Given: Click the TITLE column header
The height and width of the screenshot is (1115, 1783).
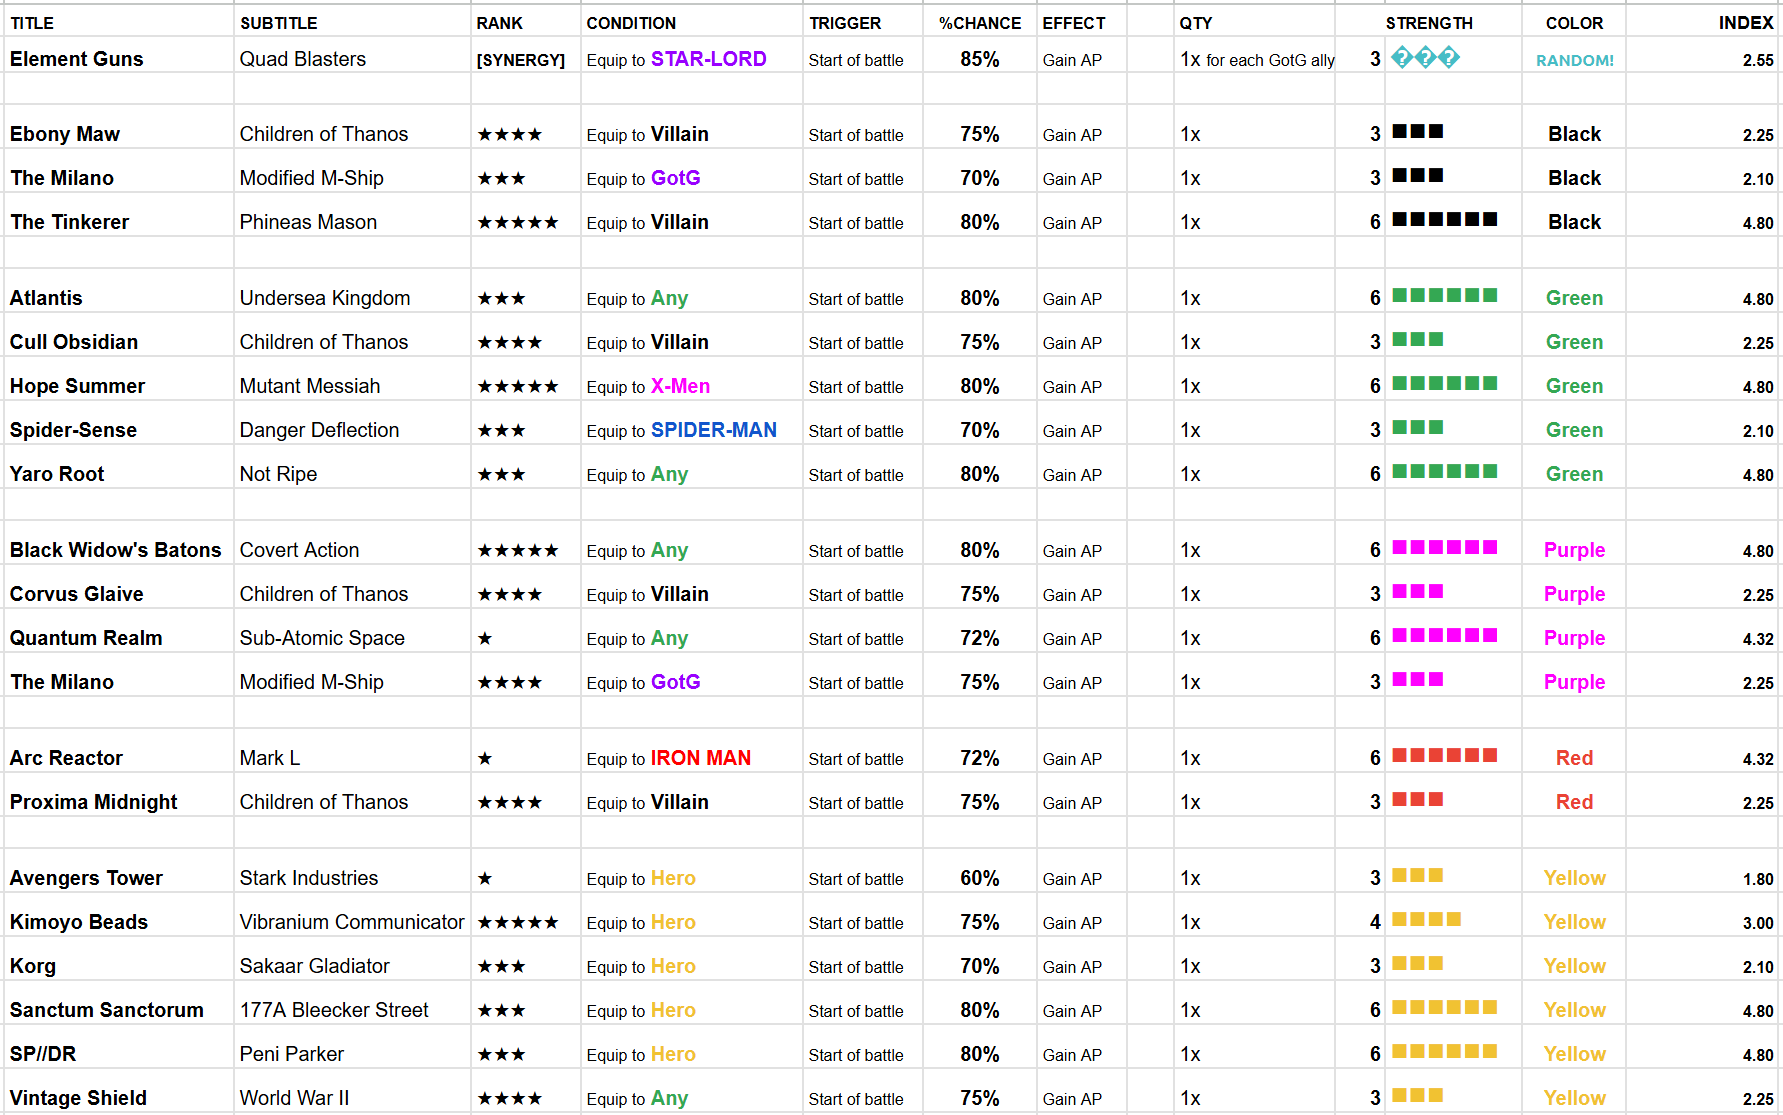Looking at the screenshot, I should pyautogui.click(x=32, y=23).
